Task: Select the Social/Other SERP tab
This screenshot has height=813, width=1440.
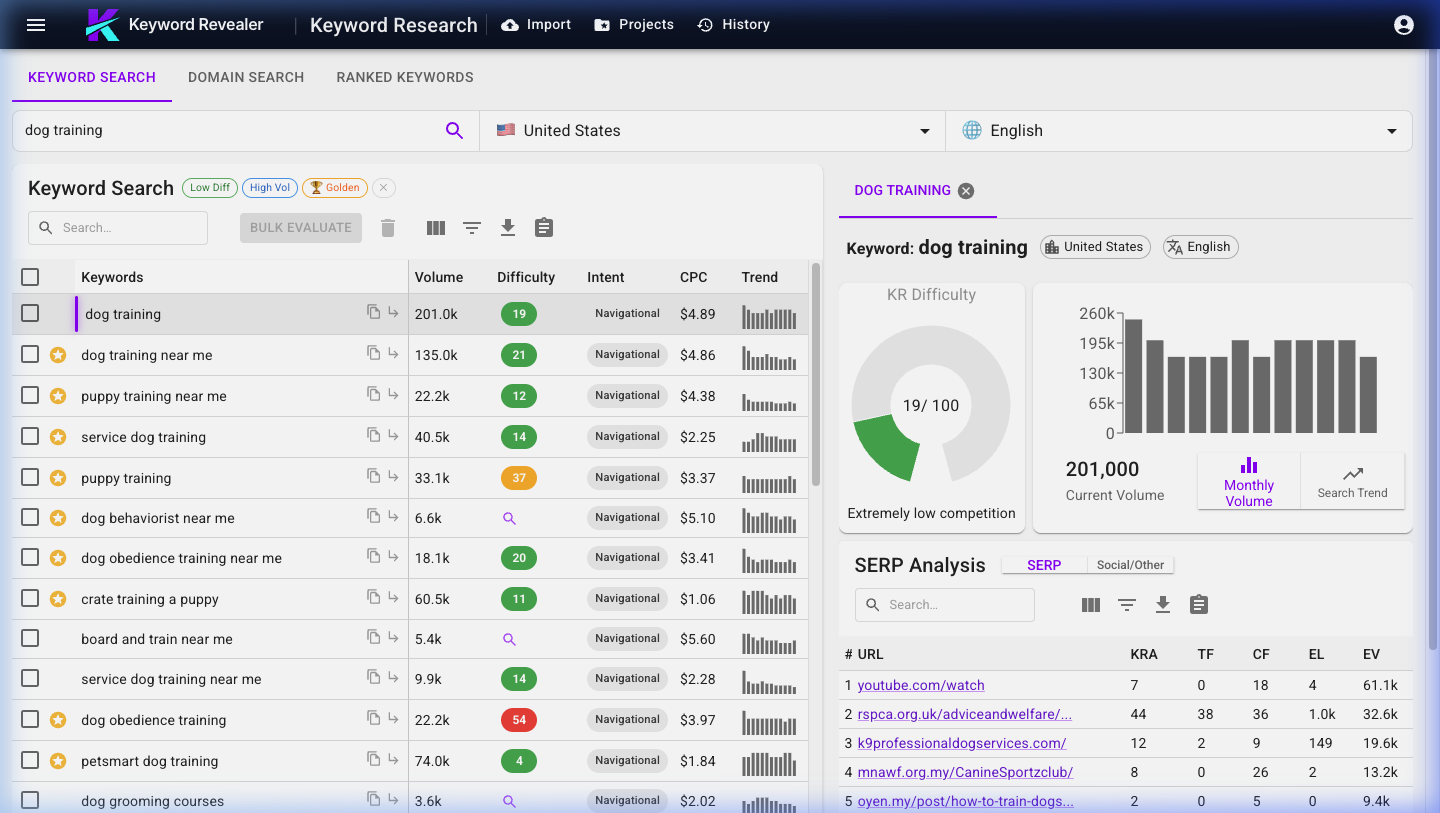Action: click(x=1130, y=565)
